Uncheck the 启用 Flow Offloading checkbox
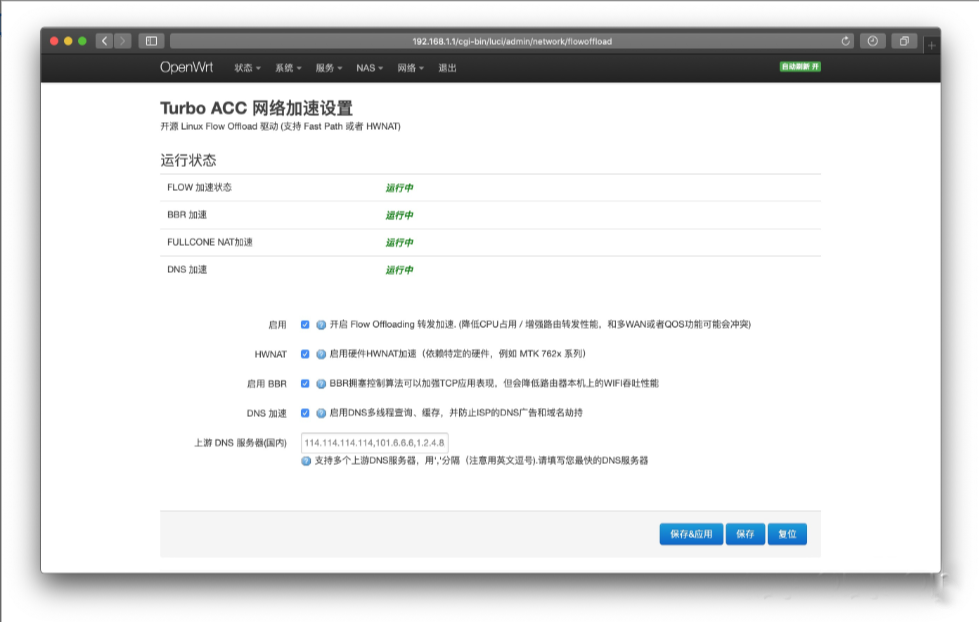The height and width of the screenshot is (622, 979). [x=303, y=324]
